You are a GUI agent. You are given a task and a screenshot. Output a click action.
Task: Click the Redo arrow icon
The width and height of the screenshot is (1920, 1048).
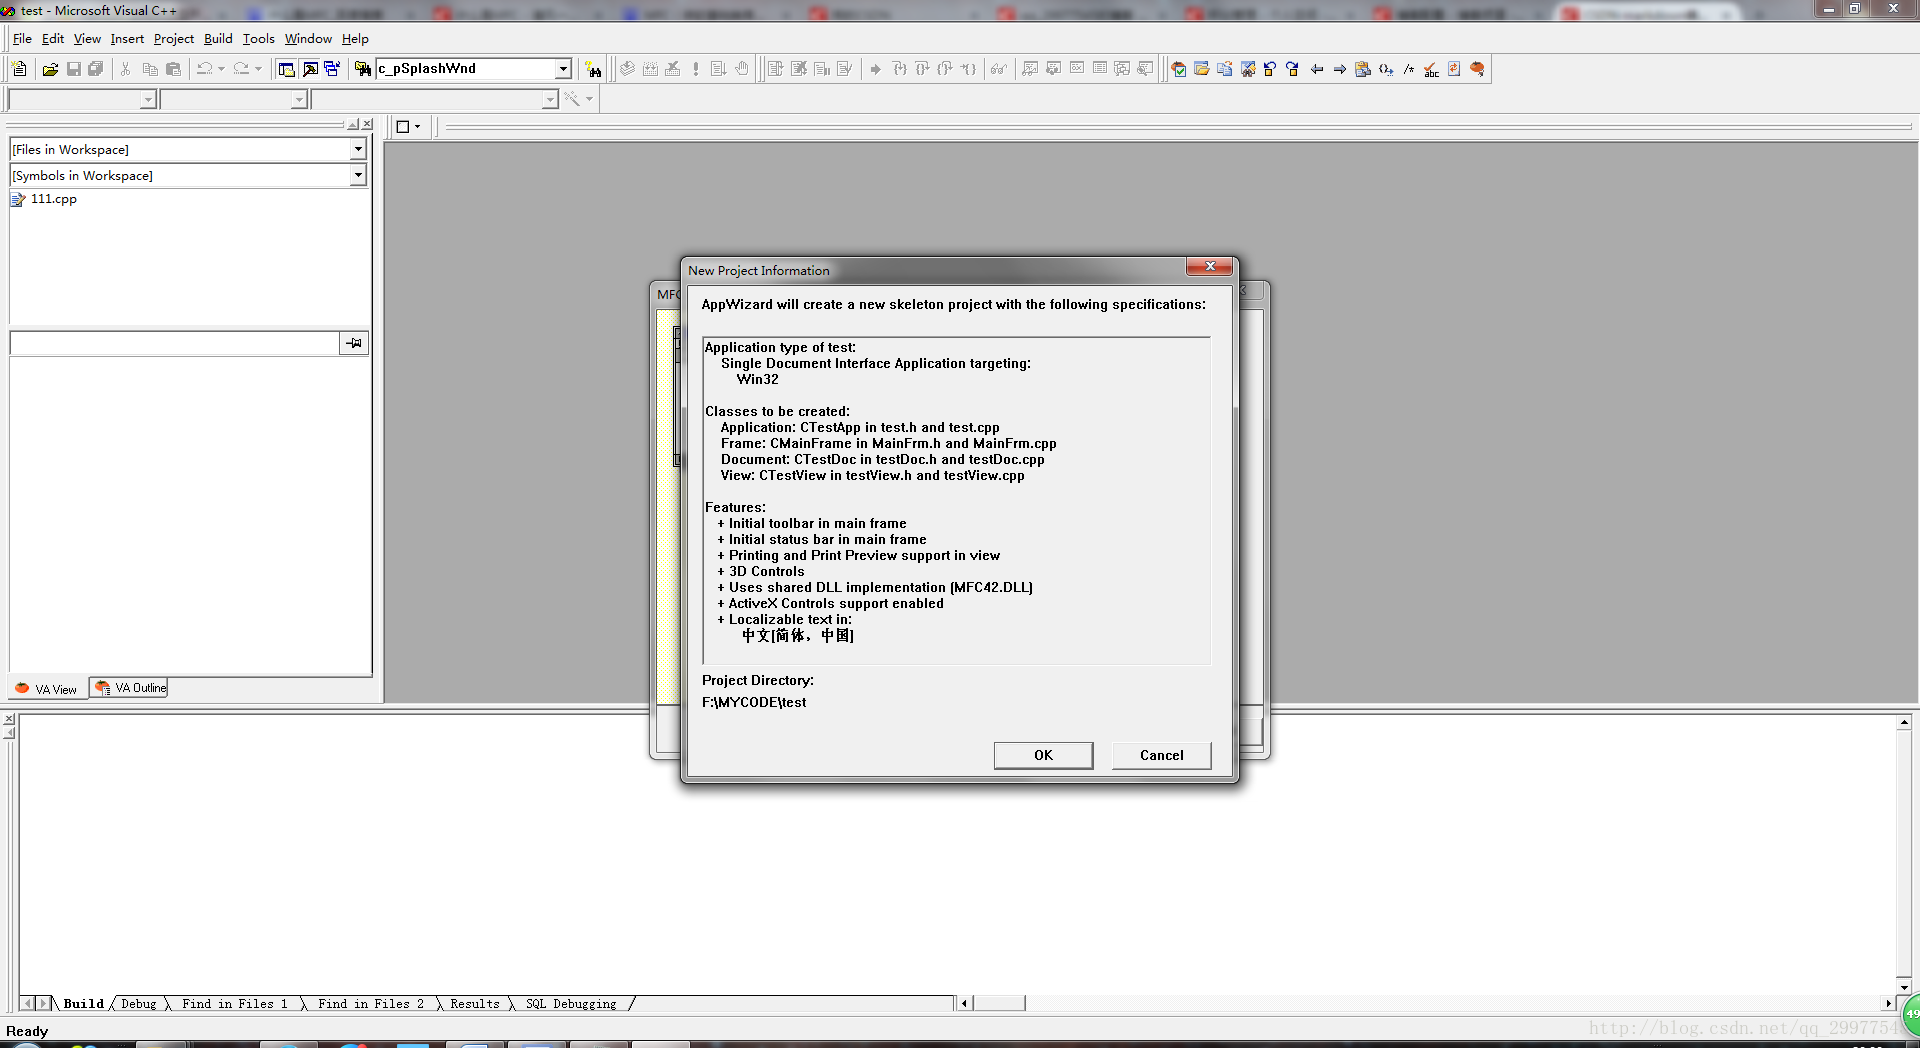click(x=241, y=69)
